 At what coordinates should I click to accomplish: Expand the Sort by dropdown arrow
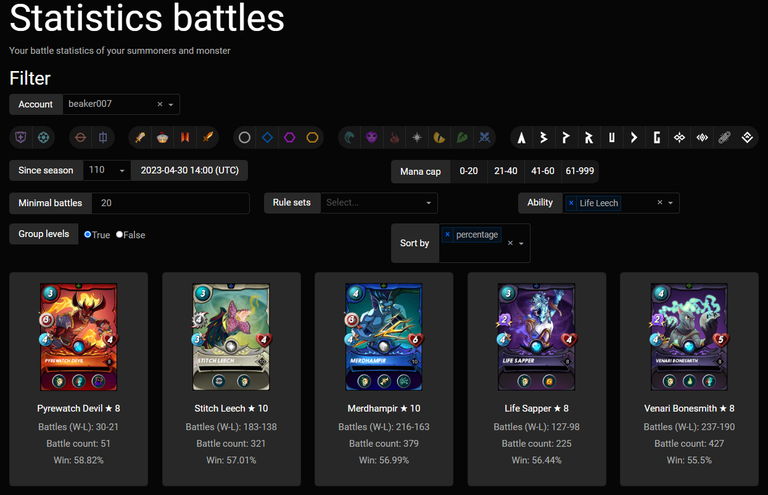[x=521, y=243]
